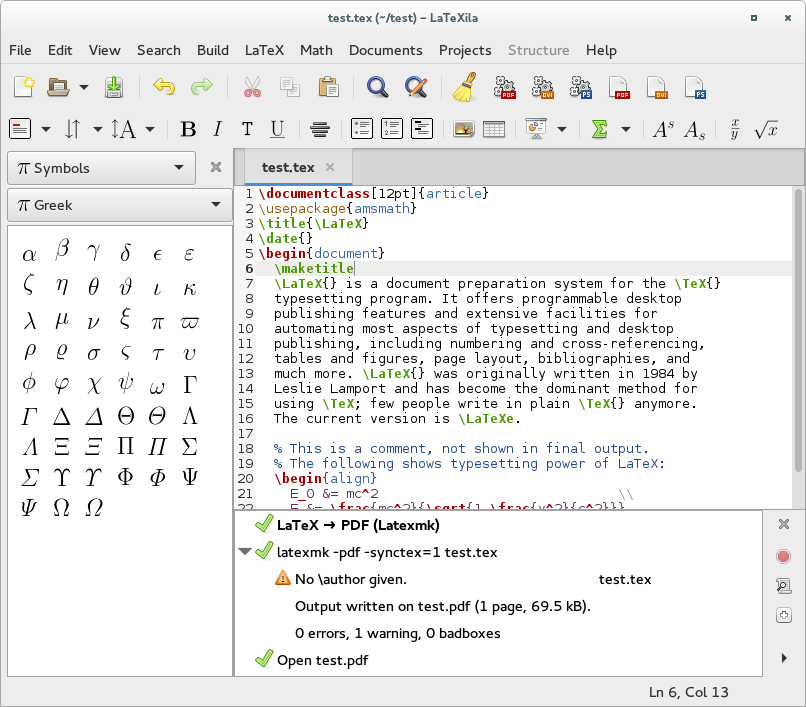View the DVI output file

tap(657, 87)
